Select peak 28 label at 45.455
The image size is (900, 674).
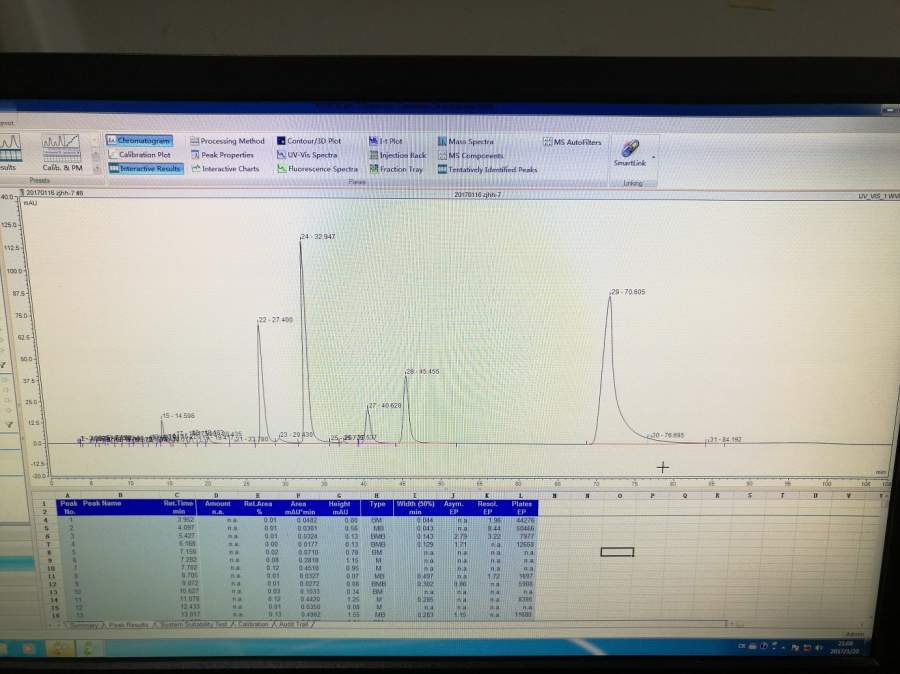point(423,371)
